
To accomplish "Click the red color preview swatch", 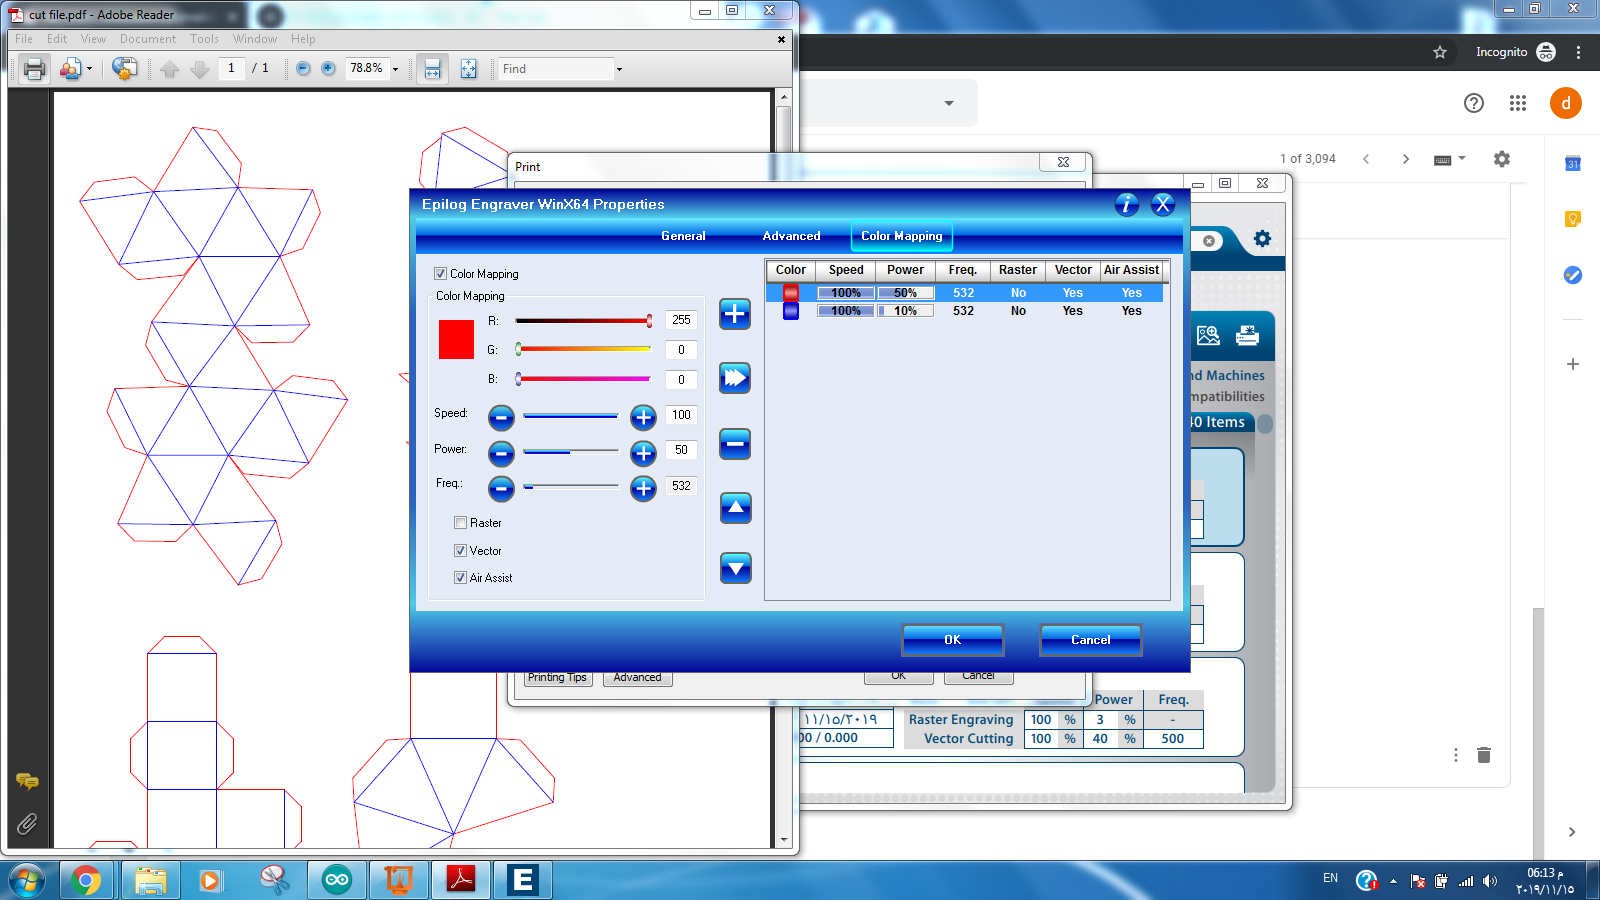I will tap(456, 340).
